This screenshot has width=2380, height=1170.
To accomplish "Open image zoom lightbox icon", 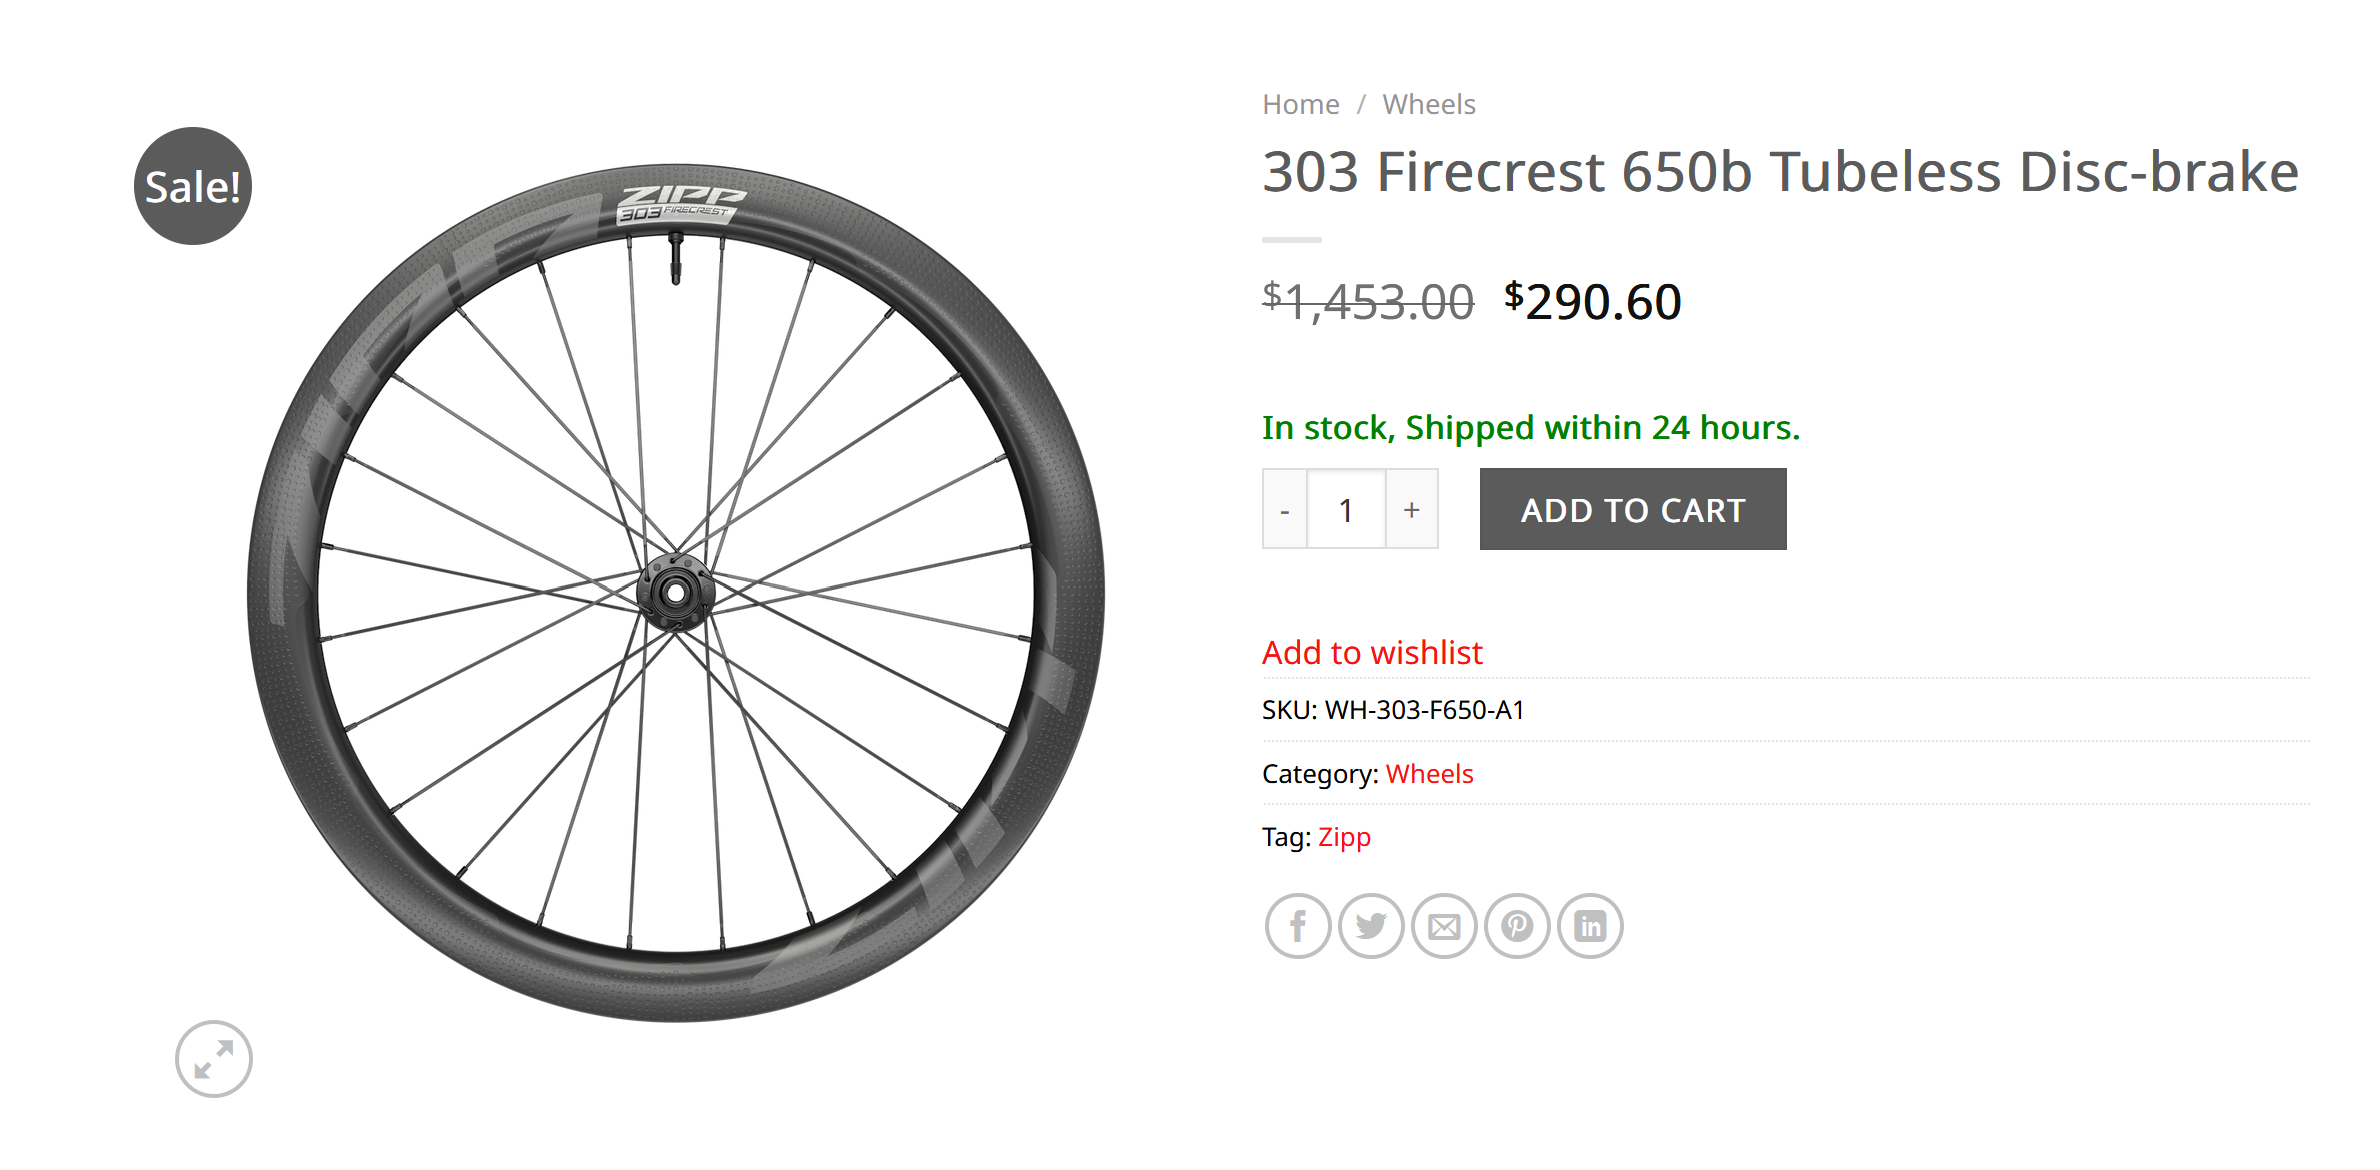I will [x=214, y=1059].
